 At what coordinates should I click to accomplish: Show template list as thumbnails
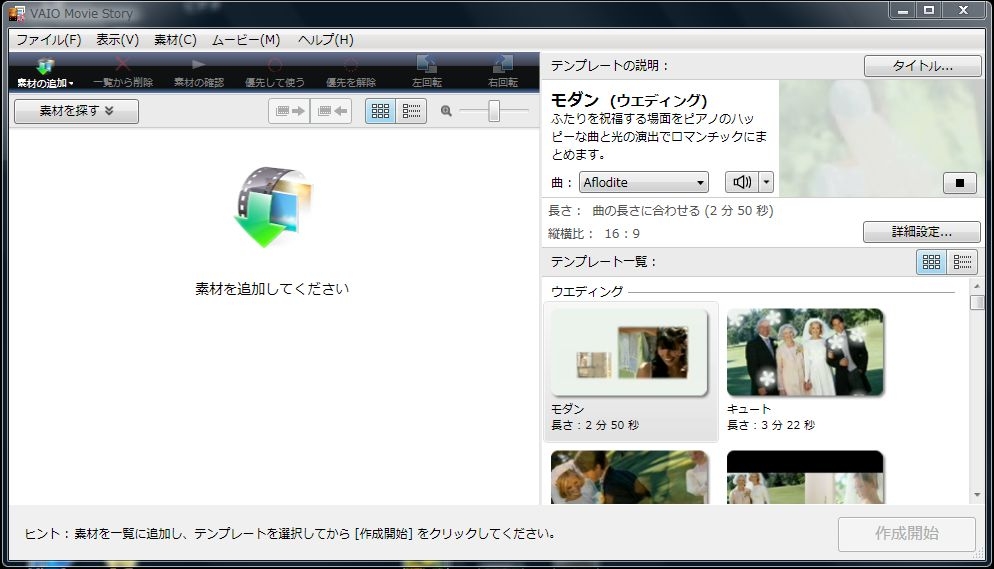931,262
